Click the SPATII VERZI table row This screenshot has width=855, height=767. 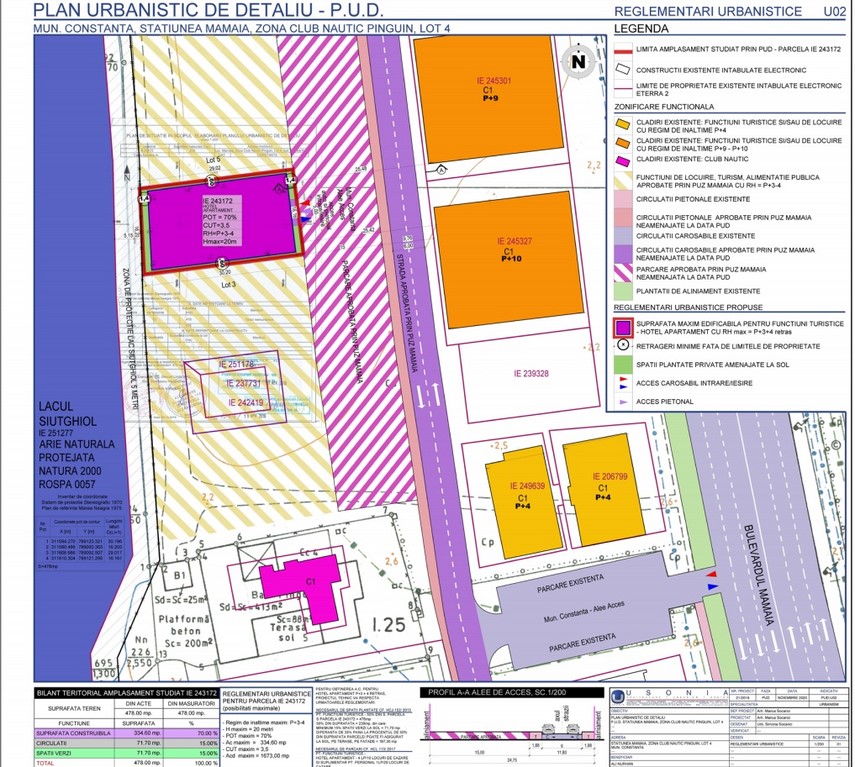(127, 753)
